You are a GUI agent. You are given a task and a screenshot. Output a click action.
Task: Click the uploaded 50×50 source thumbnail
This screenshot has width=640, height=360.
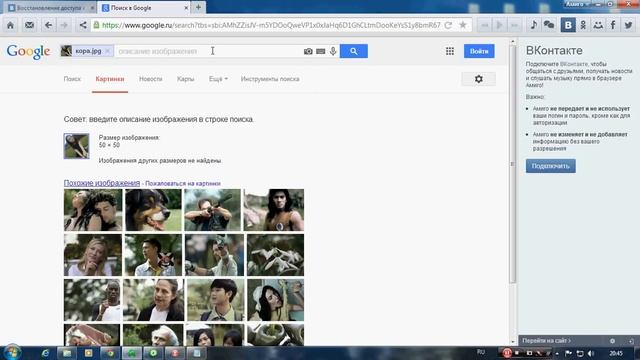pyautogui.click(x=76, y=146)
